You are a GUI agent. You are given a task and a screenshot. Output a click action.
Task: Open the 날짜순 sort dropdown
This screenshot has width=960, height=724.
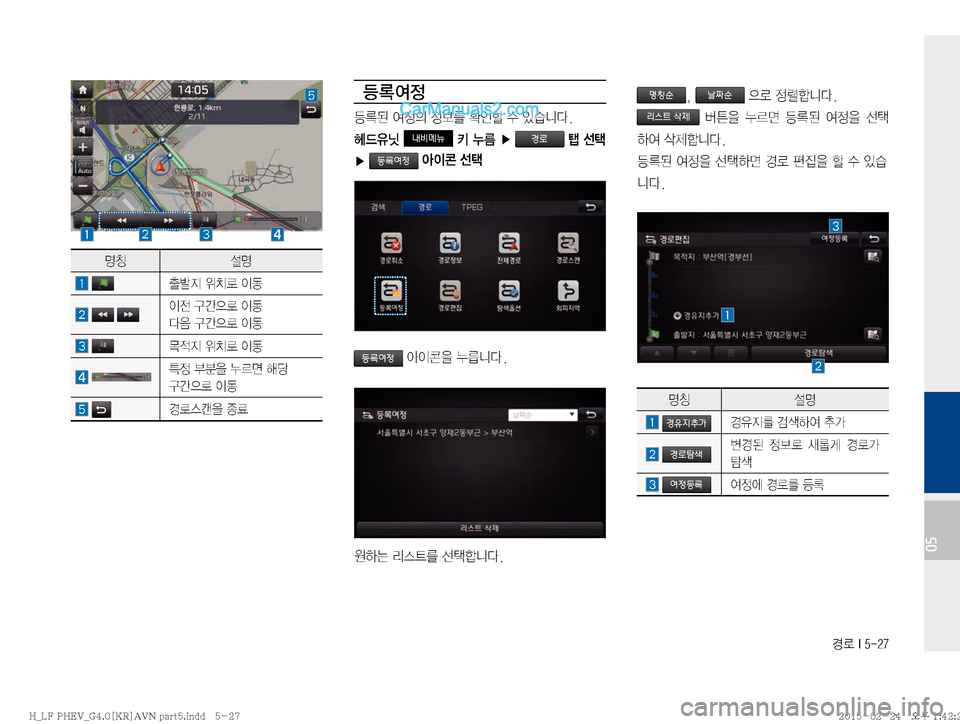(543, 415)
